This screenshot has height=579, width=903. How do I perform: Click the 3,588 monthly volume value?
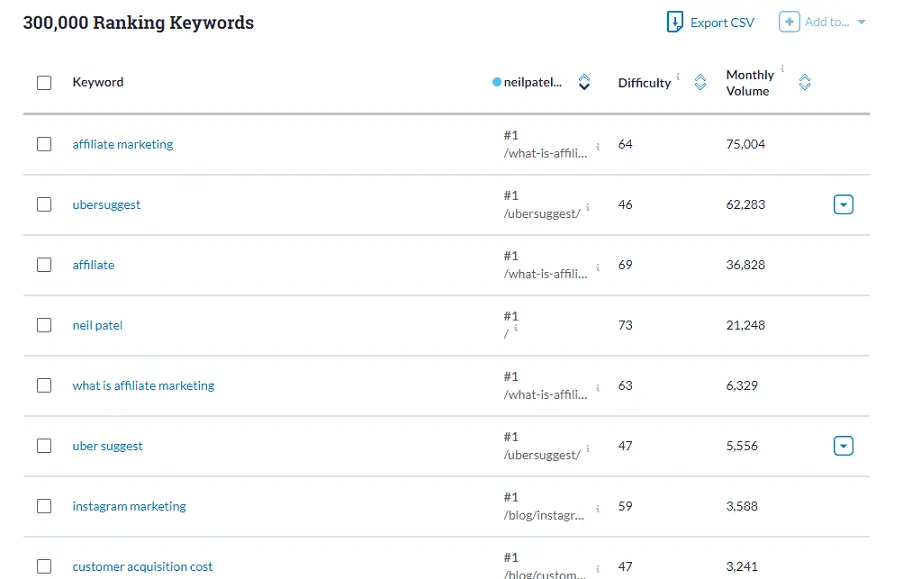click(x=742, y=506)
